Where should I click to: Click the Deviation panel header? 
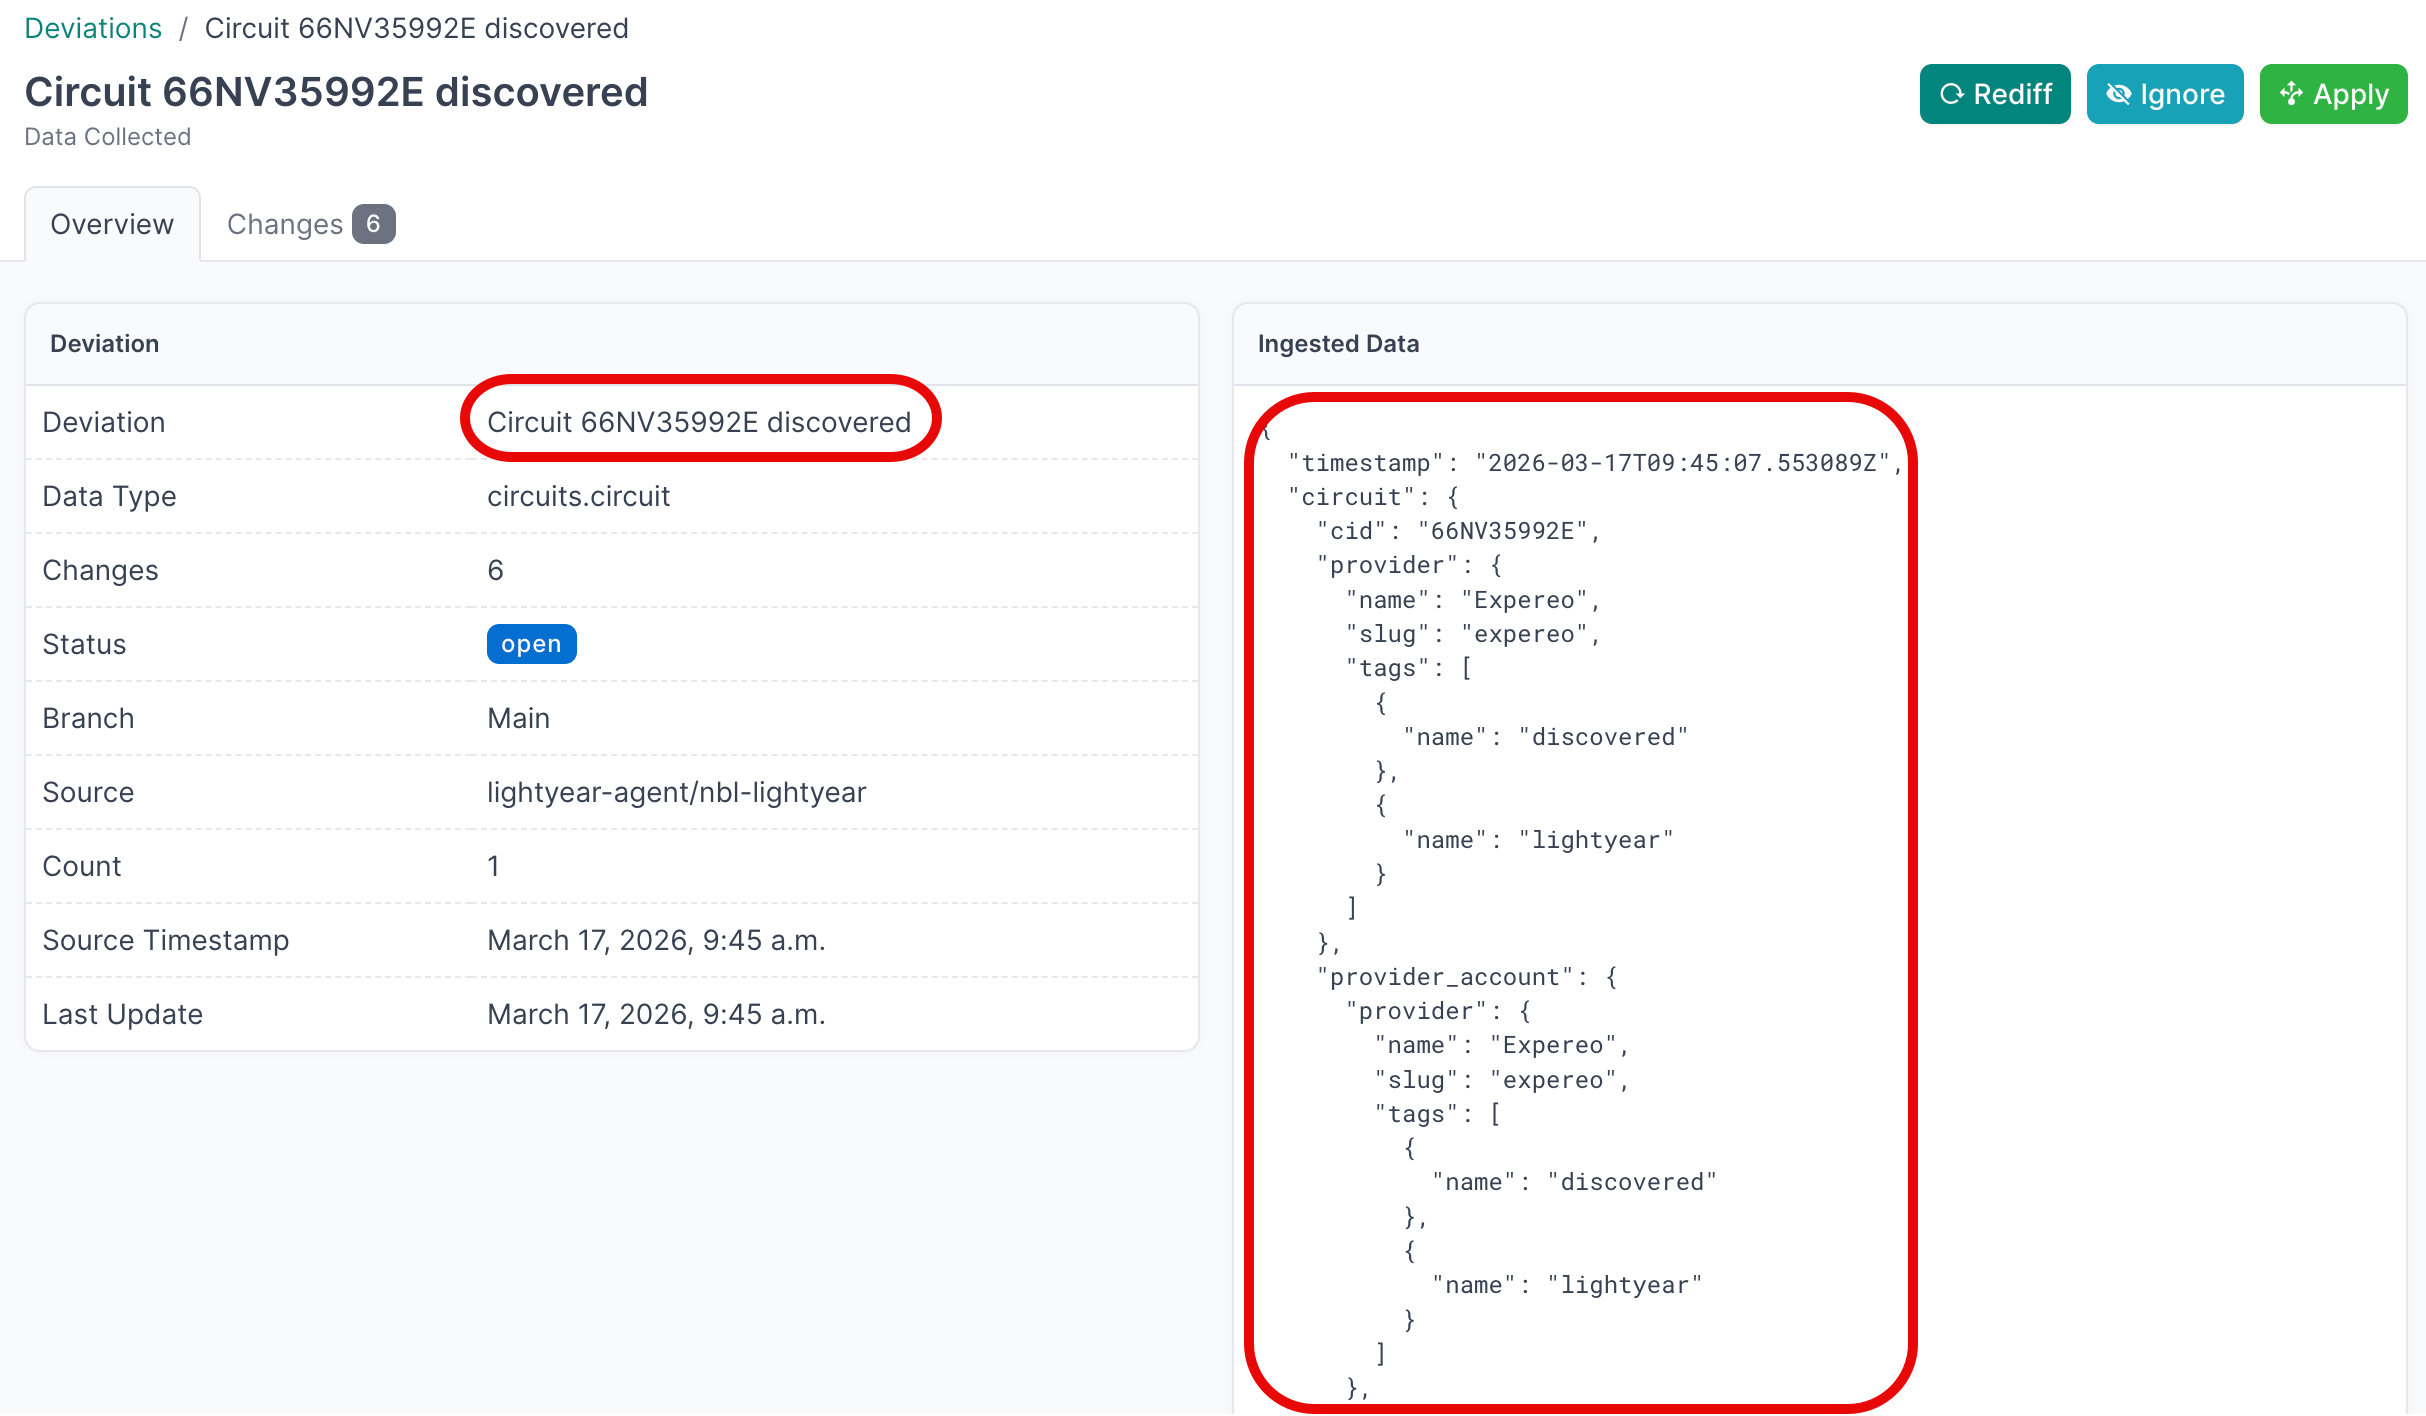click(x=104, y=344)
